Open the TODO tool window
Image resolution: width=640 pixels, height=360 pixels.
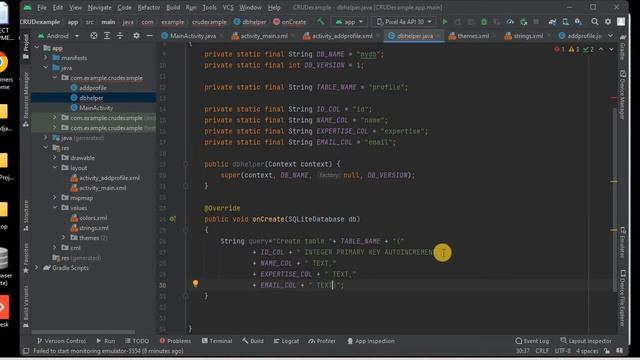137,341
